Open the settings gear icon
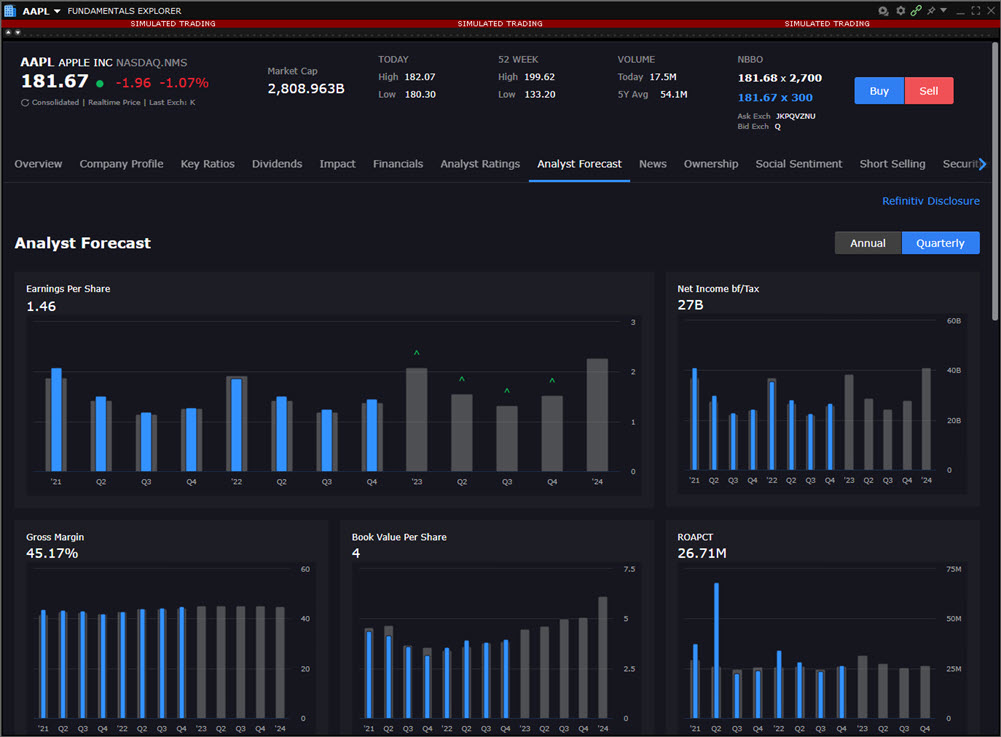This screenshot has height=737, width=1001. coord(900,11)
